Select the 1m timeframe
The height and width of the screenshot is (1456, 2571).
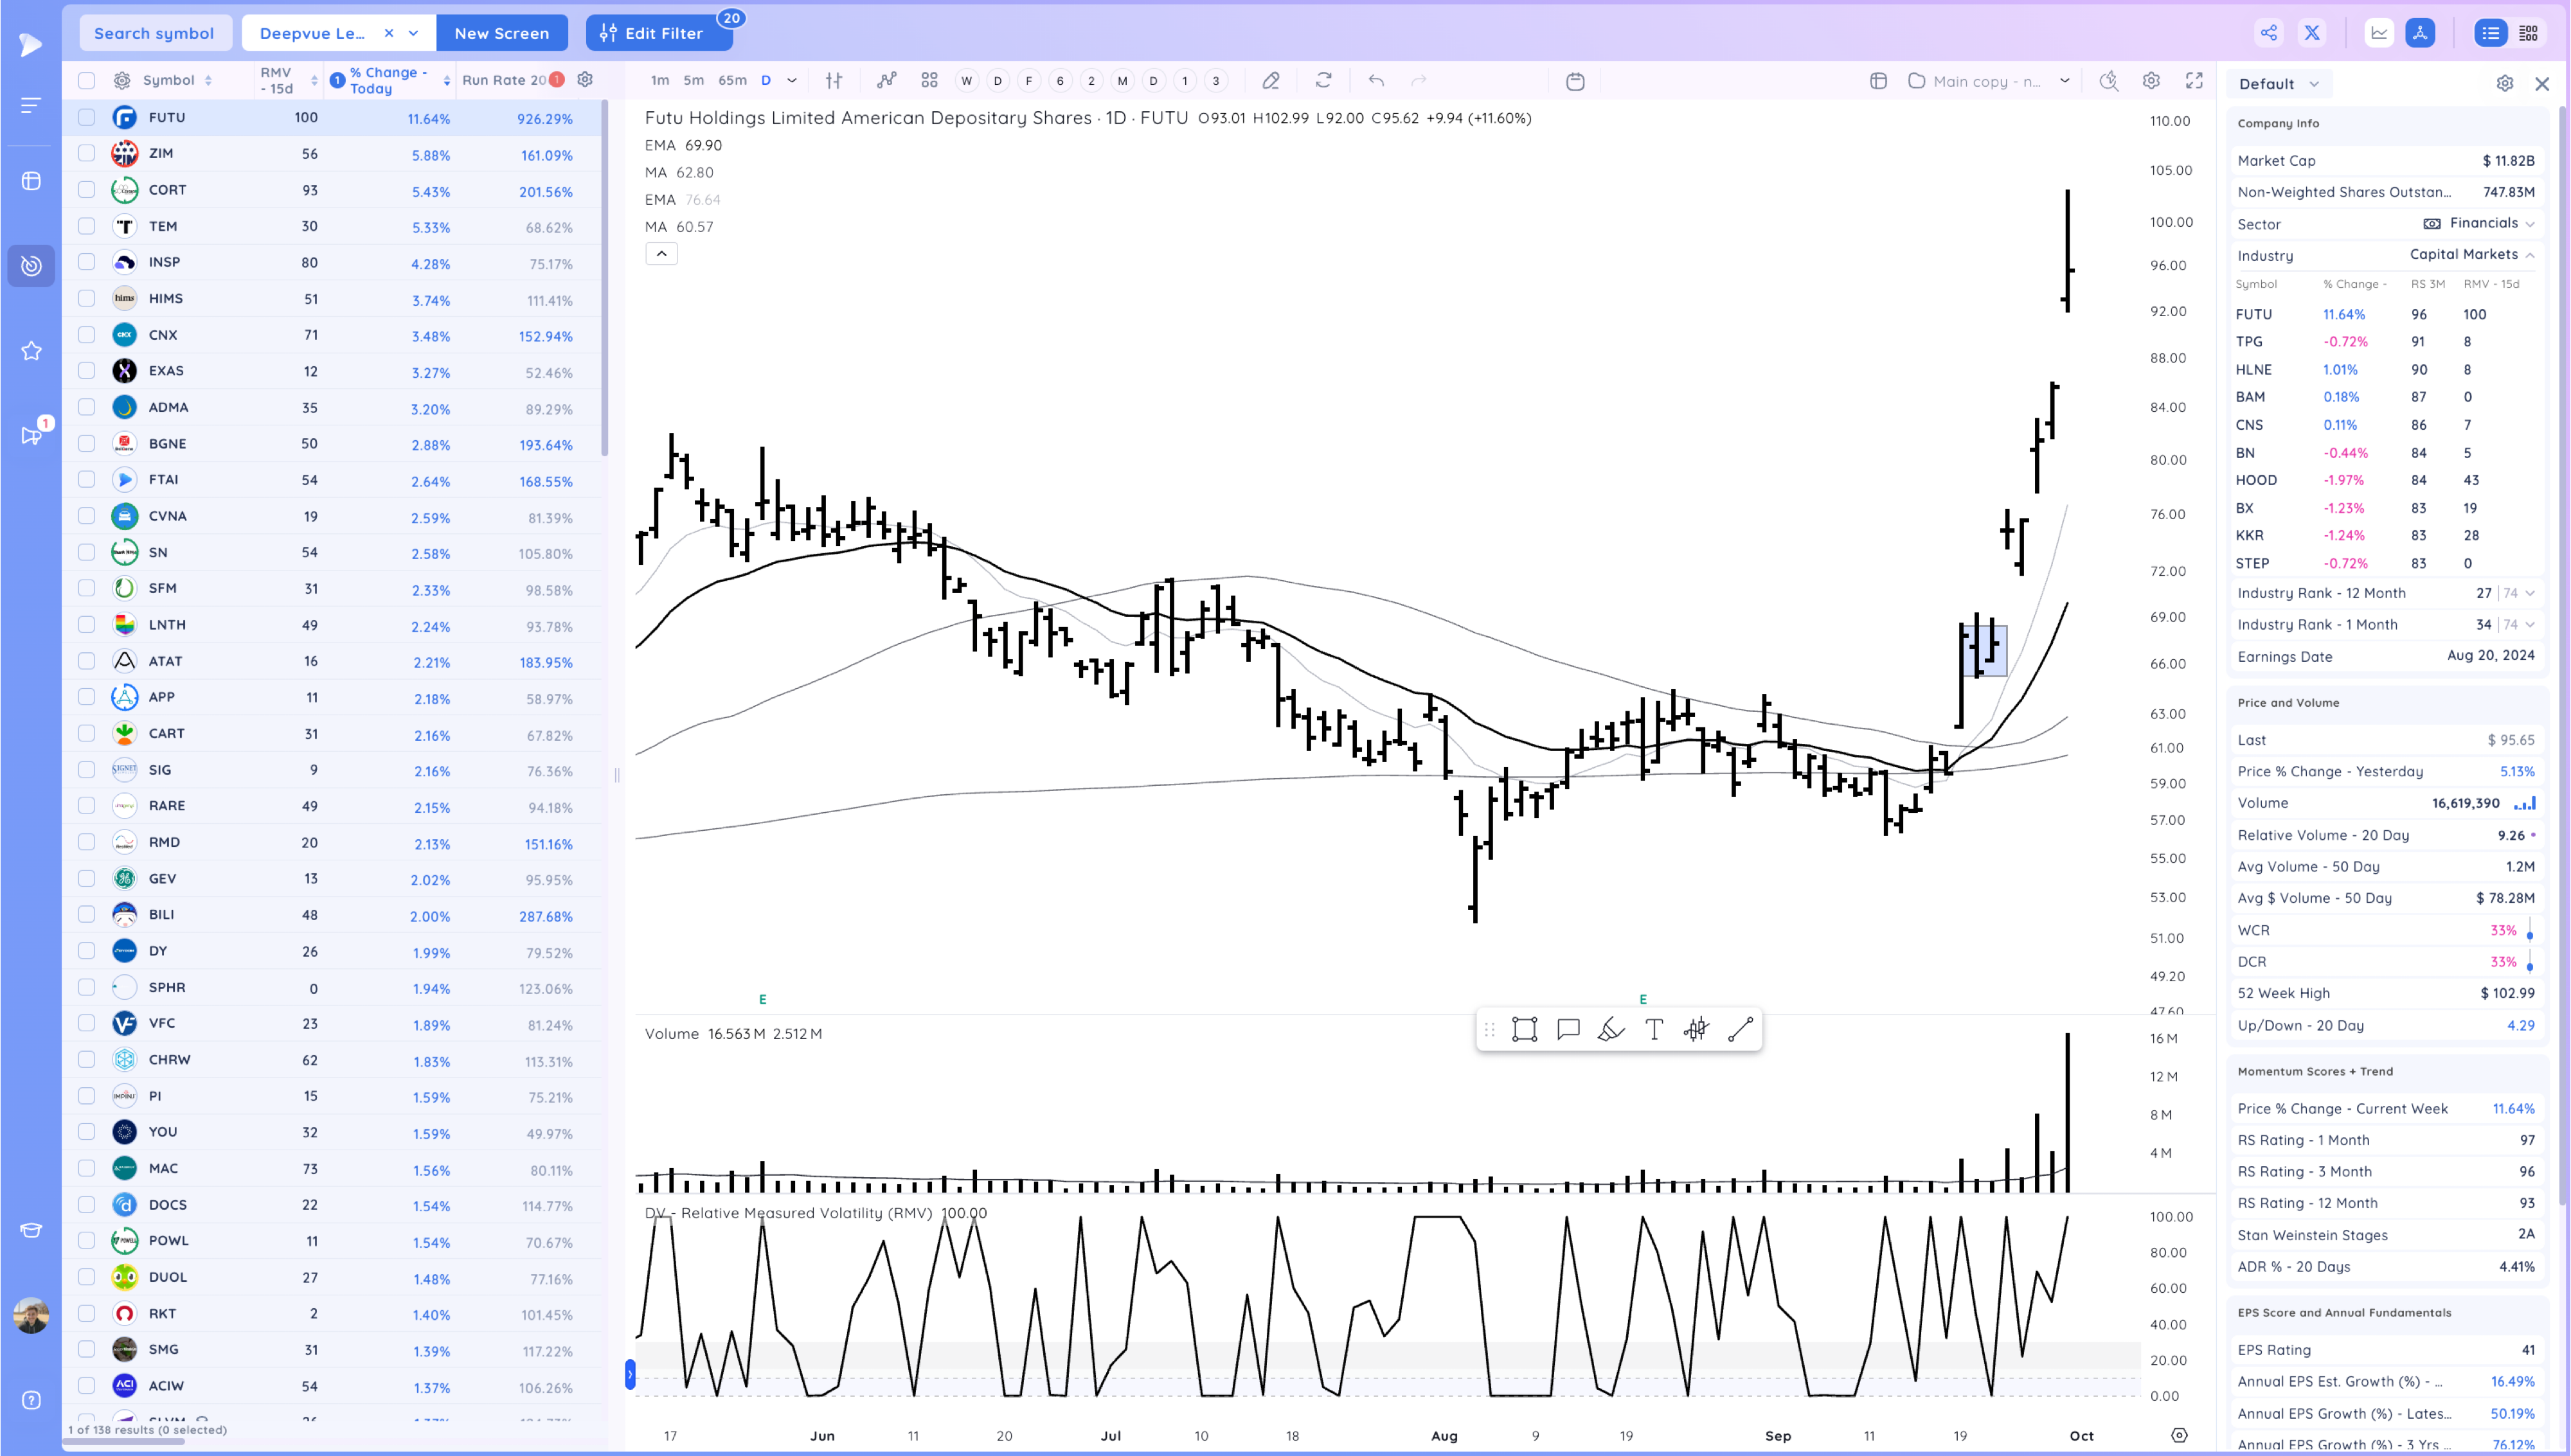click(x=660, y=80)
